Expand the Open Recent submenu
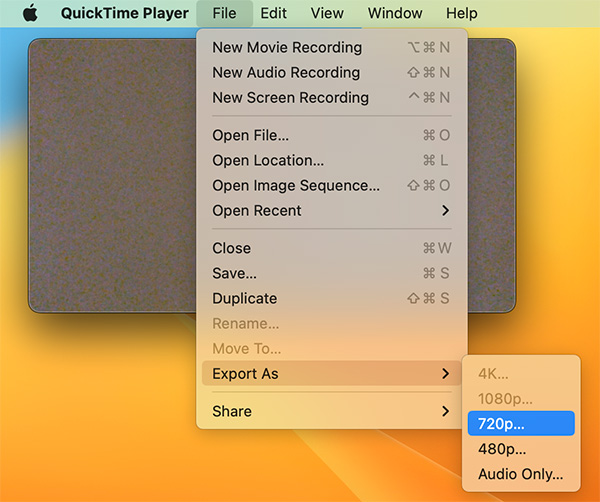This screenshot has height=502, width=600. pos(331,210)
